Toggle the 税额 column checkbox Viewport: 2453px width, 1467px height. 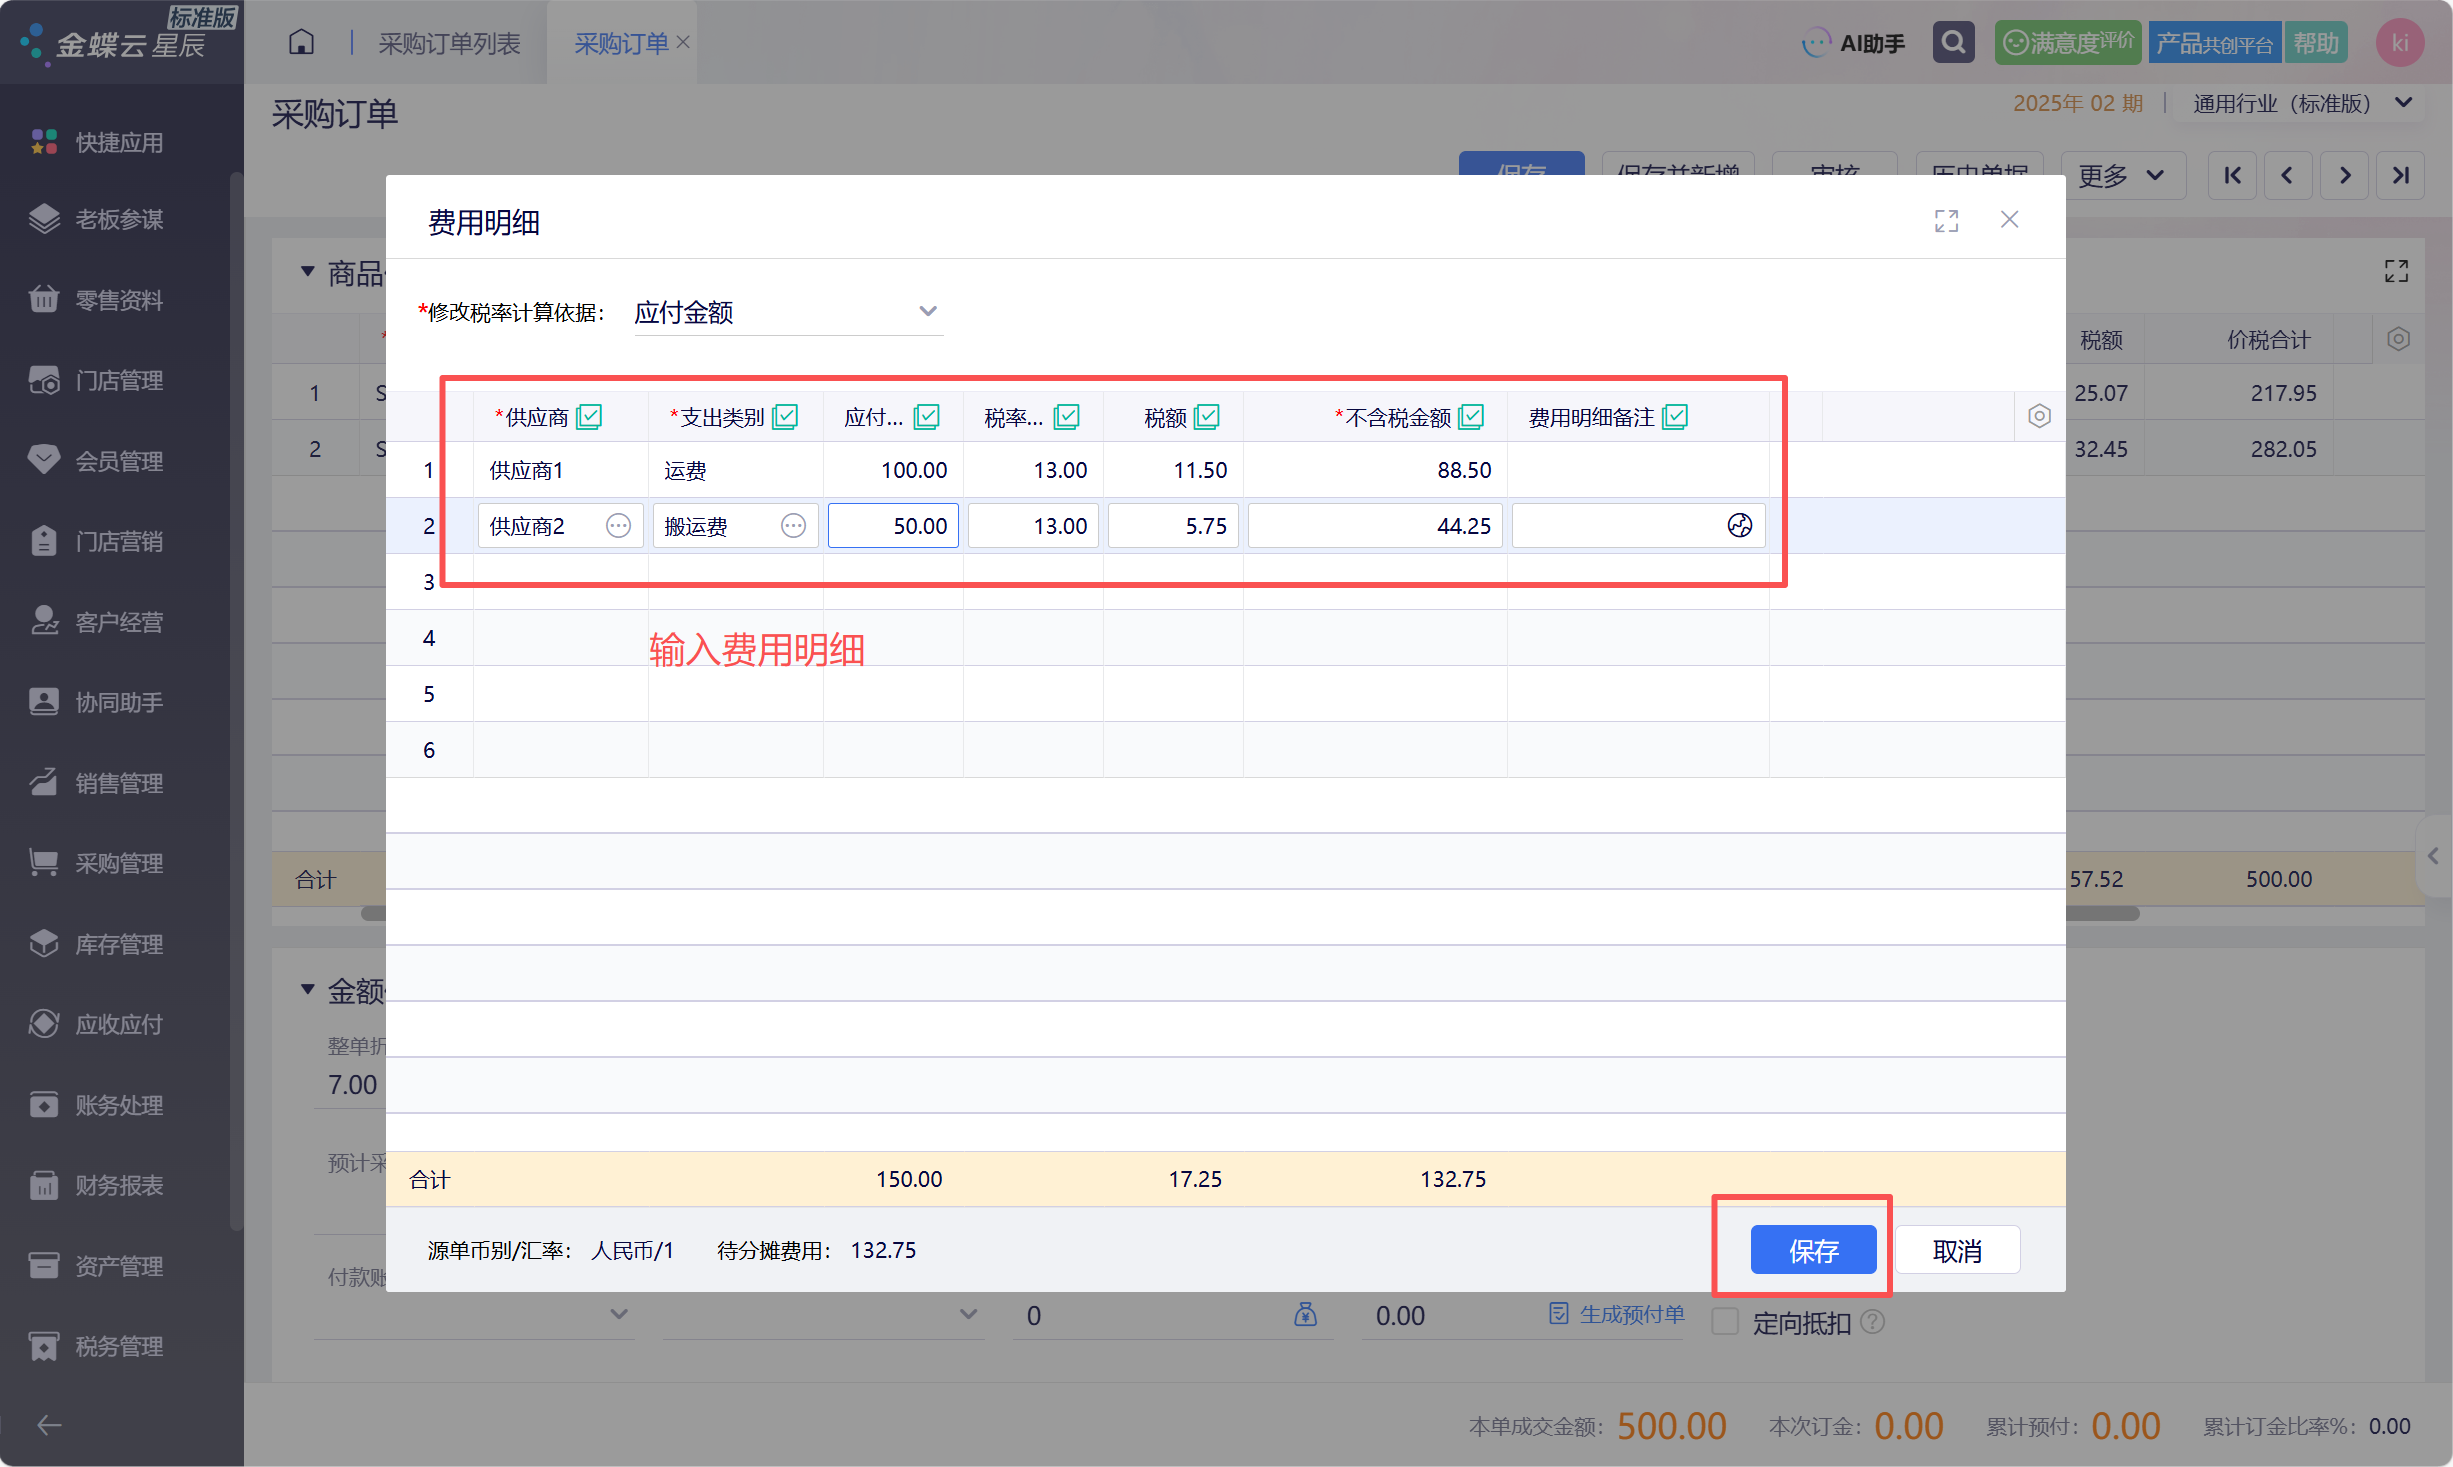(1207, 417)
